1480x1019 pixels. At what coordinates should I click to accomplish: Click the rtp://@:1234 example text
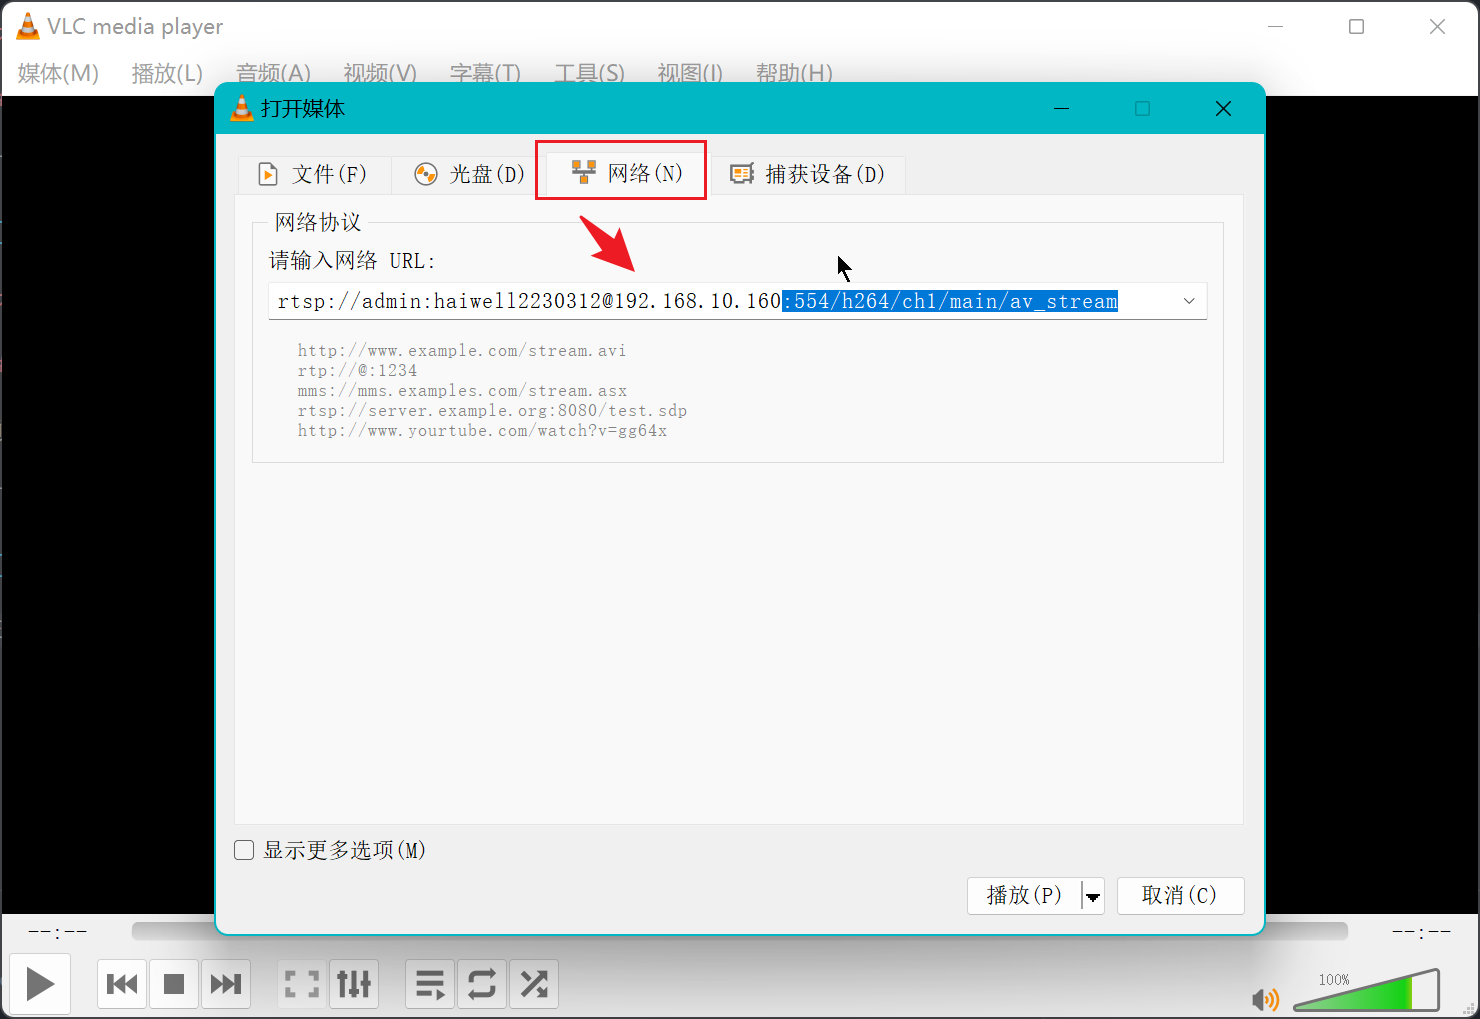[357, 371]
